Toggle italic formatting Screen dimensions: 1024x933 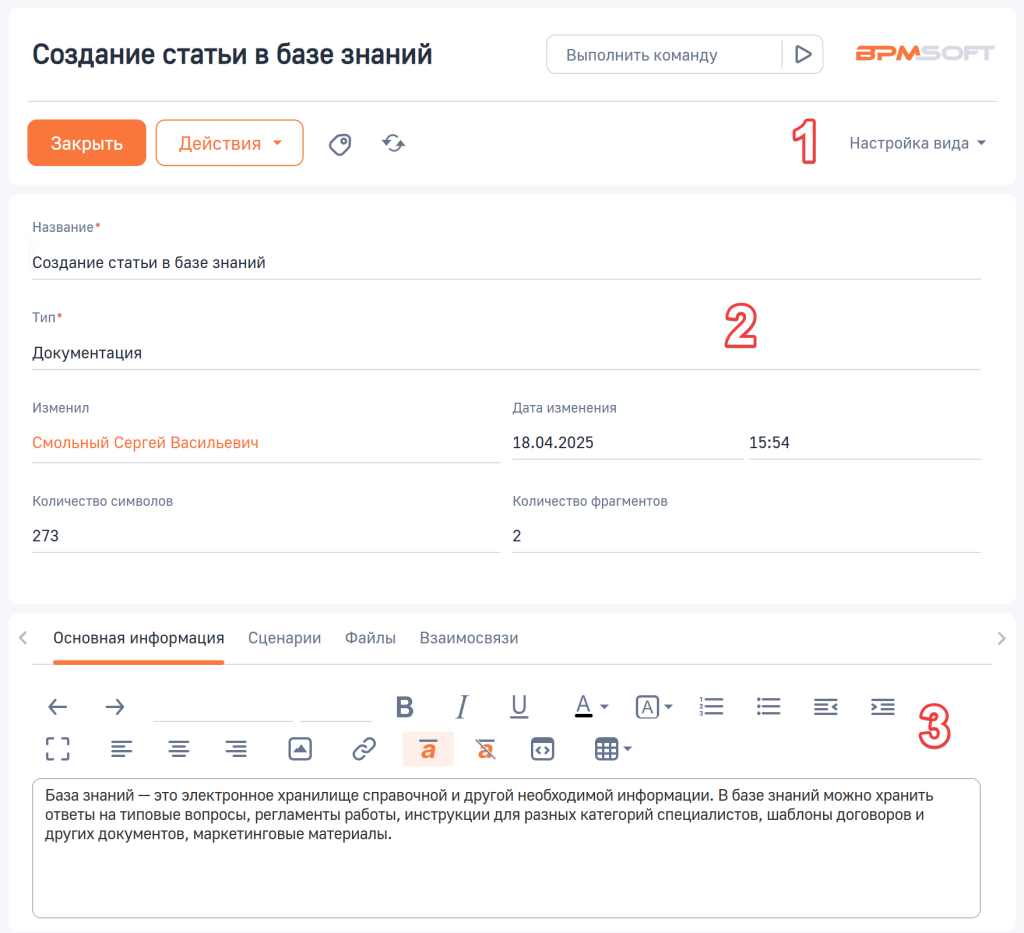[x=462, y=706]
